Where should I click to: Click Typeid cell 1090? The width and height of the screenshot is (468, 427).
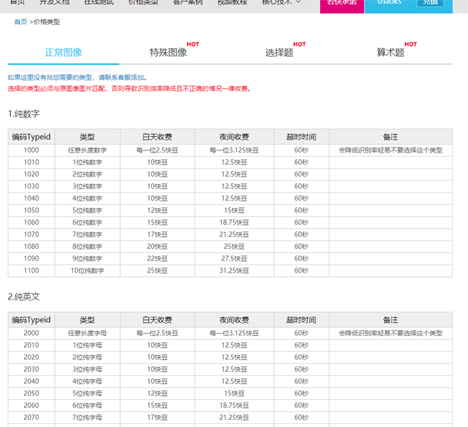point(31,258)
